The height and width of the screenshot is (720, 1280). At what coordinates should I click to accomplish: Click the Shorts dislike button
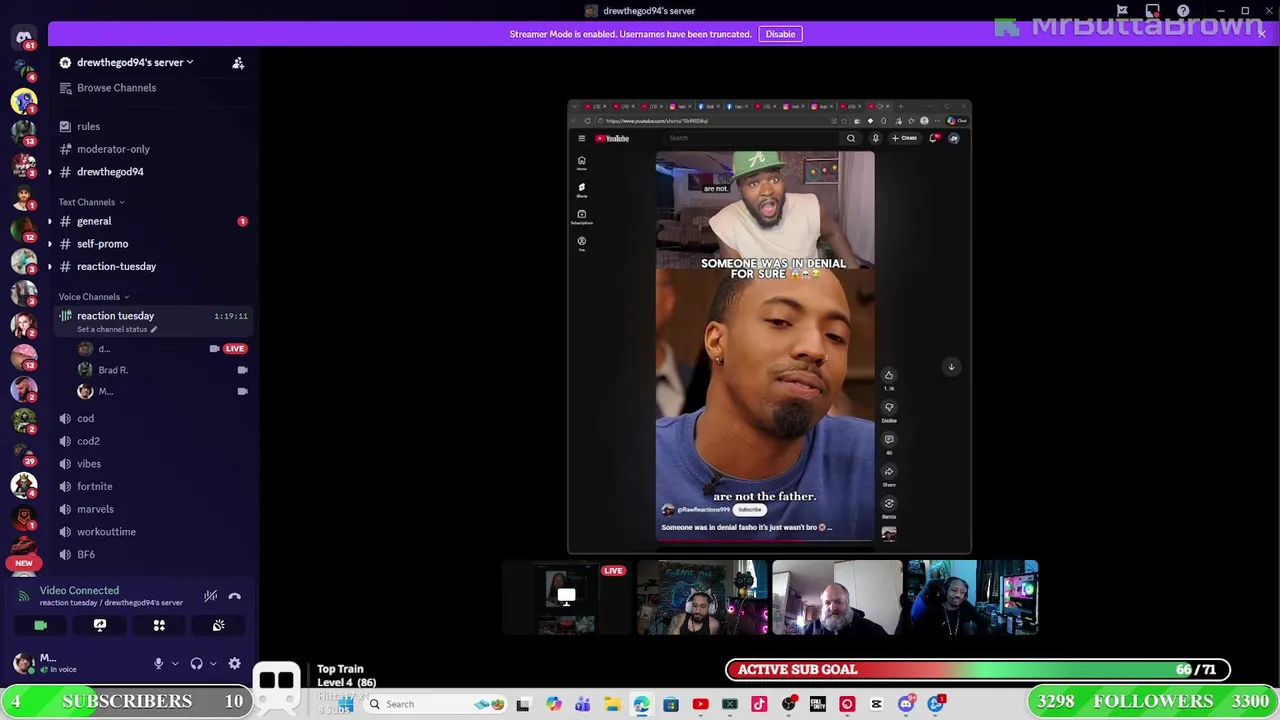[x=889, y=408]
